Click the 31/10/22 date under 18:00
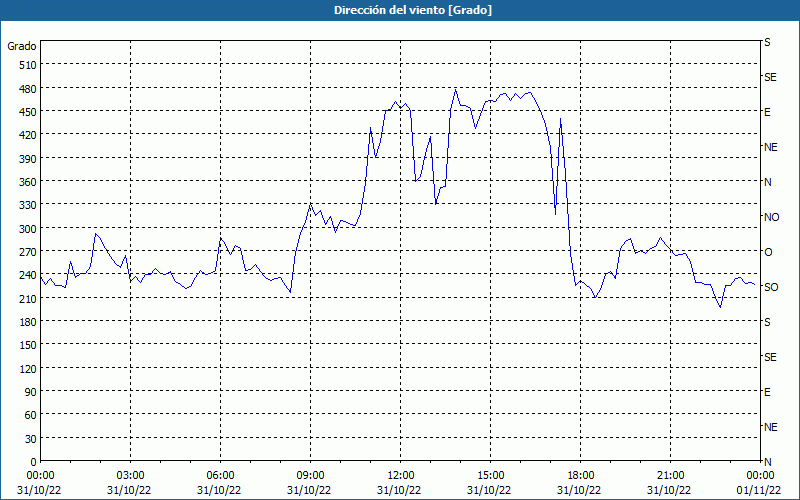 point(579,491)
